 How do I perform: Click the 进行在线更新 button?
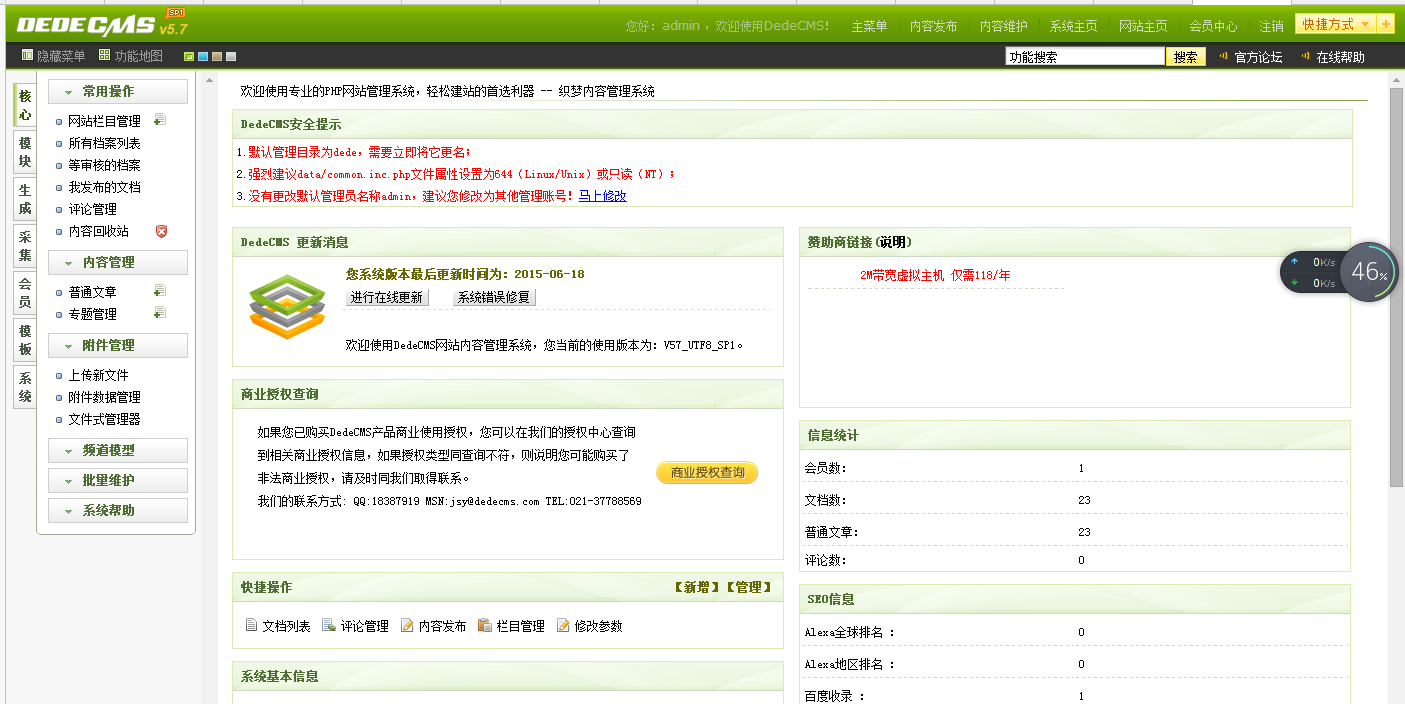pyautogui.click(x=386, y=297)
